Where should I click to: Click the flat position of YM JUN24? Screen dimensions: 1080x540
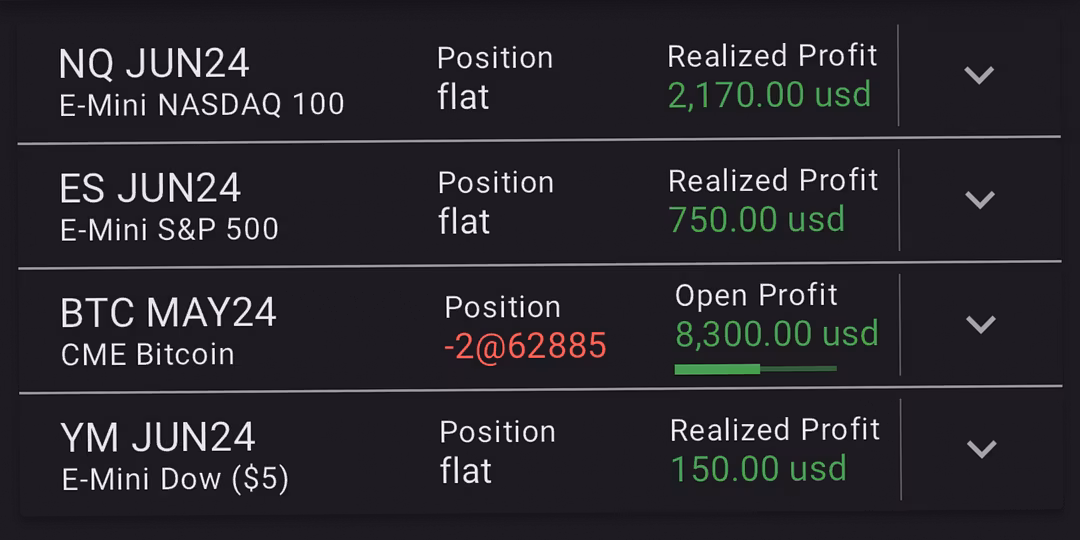coord(466,471)
